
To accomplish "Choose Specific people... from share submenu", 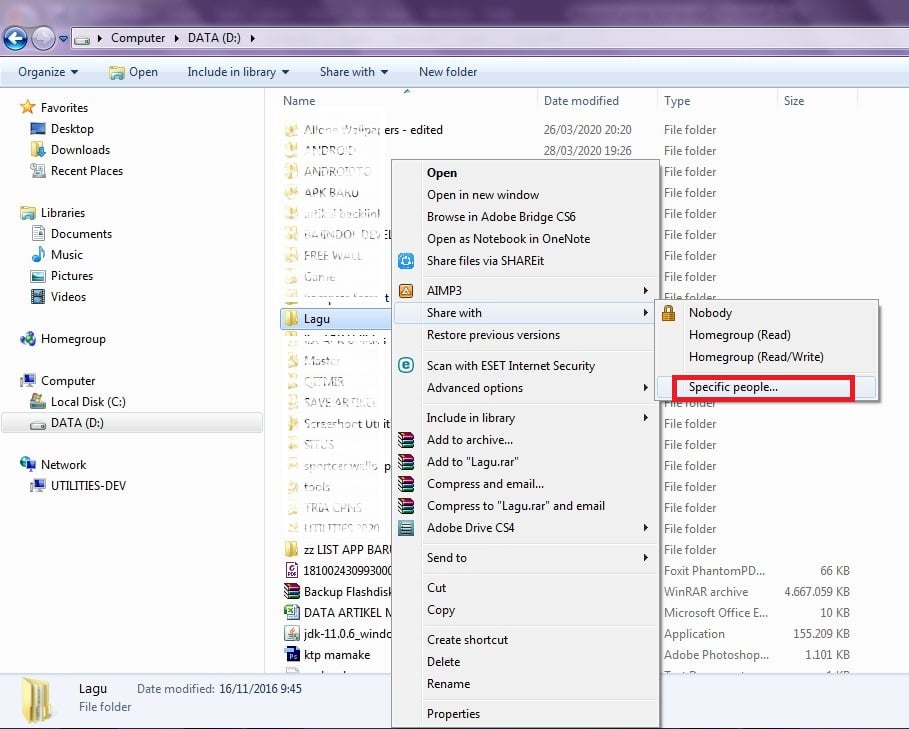I will click(x=733, y=387).
